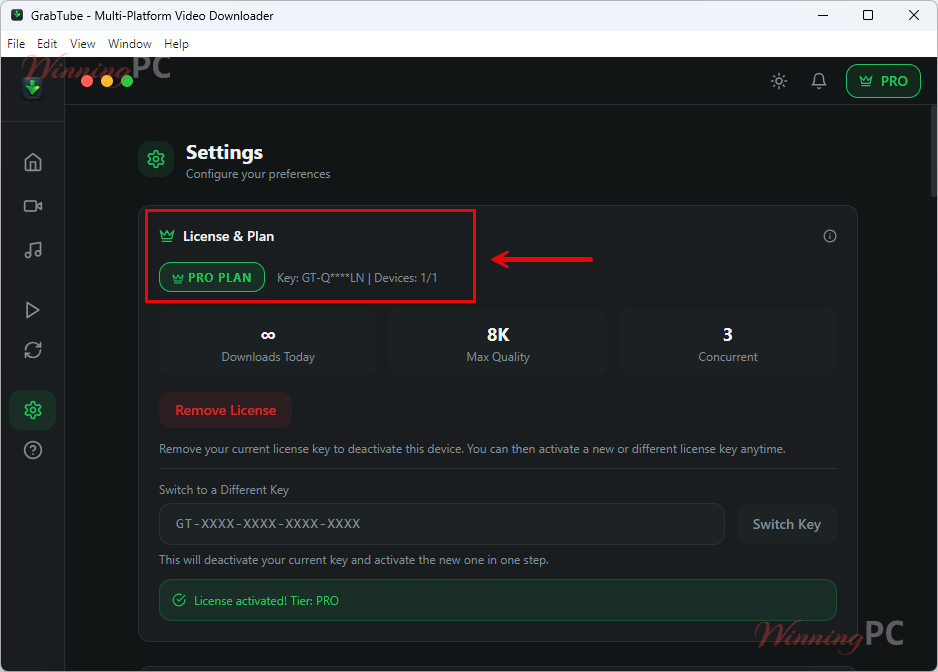Image resolution: width=938 pixels, height=672 pixels.
Task: Click the 'License & Plan' heading
Action: tap(229, 236)
